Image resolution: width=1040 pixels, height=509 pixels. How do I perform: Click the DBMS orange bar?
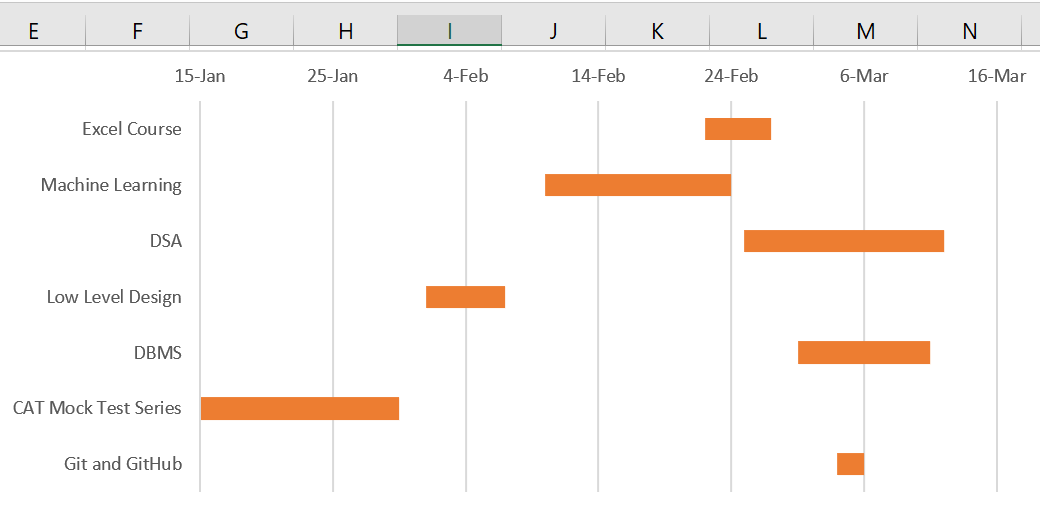[x=863, y=353]
